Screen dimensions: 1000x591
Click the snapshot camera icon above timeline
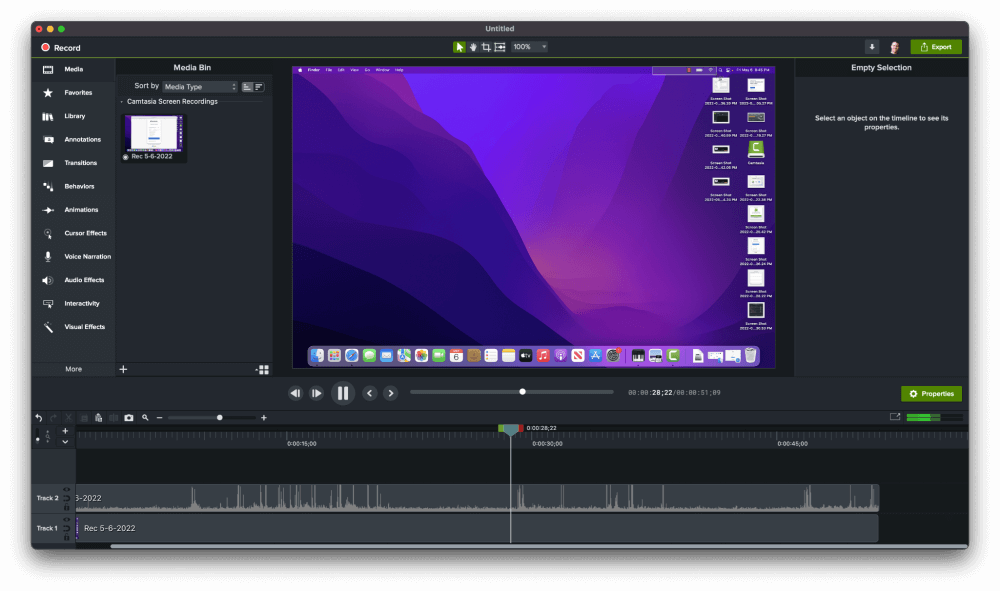pyautogui.click(x=129, y=418)
